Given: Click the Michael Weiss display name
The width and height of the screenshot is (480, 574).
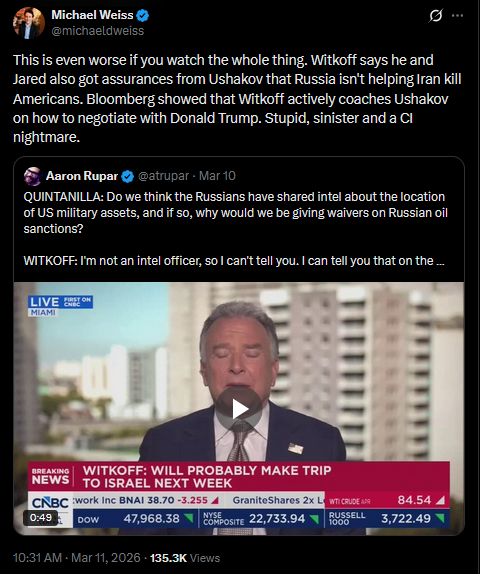Looking at the screenshot, I should (x=92, y=15).
